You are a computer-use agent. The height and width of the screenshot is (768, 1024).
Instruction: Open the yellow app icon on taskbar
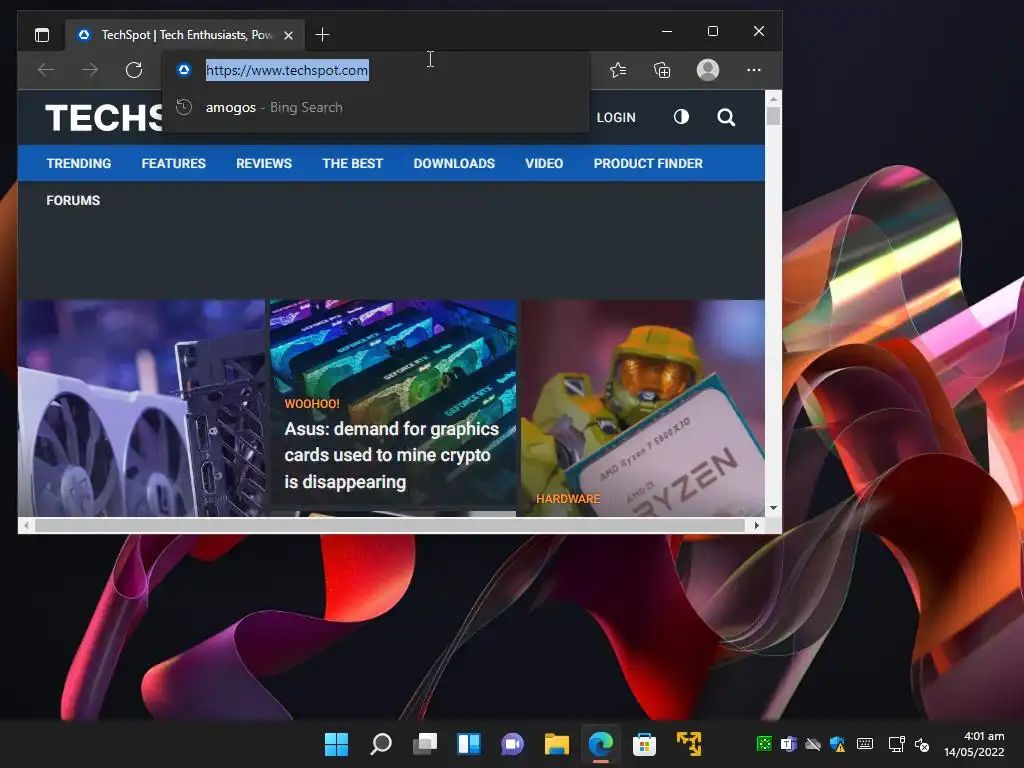(x=689, y=744)
